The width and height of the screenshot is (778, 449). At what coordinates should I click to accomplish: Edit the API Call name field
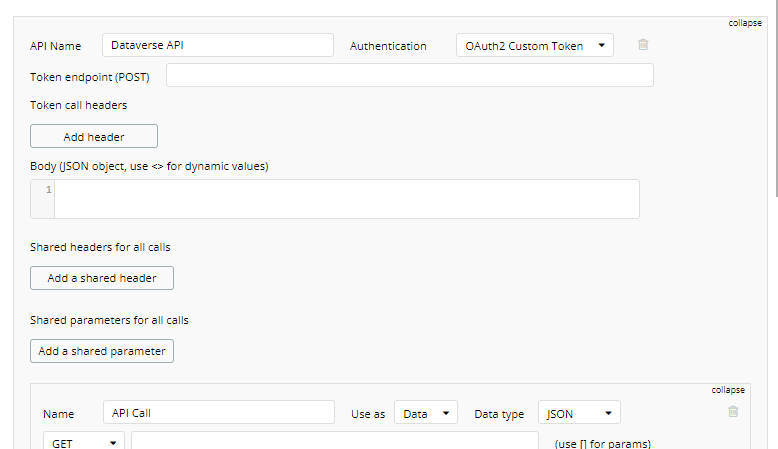pyautogui.click(x=218, y=413)
